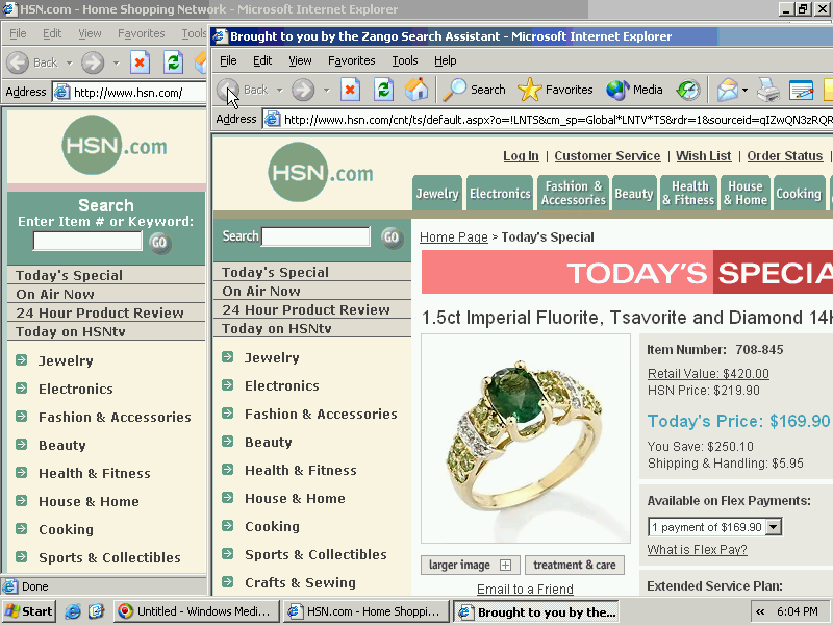Open Forward dropdown arrow in HSN.com background window
This screenshot has height=625, width=833.
(x=116, y=63)
